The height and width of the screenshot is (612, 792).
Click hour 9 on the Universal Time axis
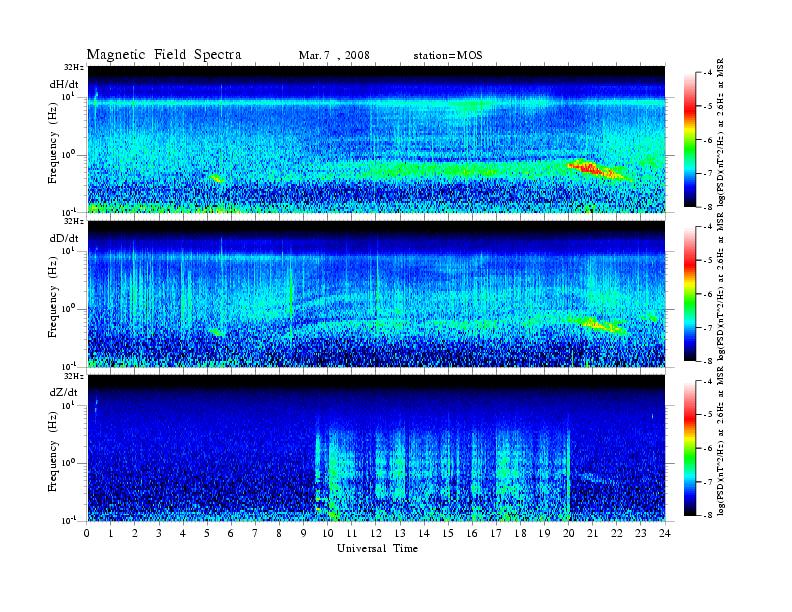tap(304, 533)
